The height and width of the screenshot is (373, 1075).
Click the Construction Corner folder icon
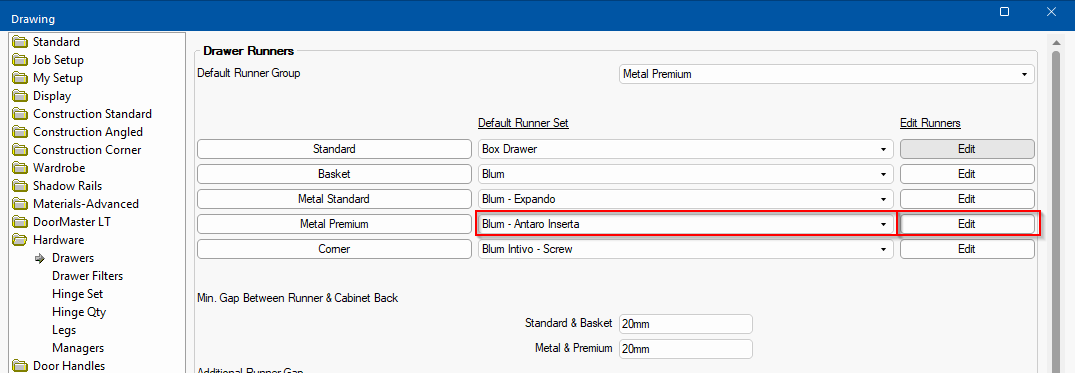coord(21,150)
